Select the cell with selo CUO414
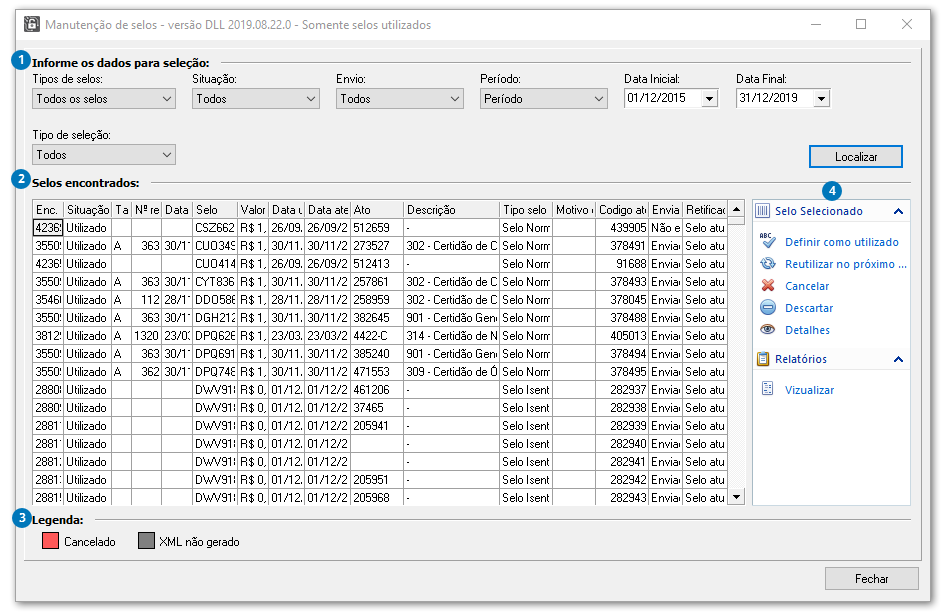 (x=215, y=264)
